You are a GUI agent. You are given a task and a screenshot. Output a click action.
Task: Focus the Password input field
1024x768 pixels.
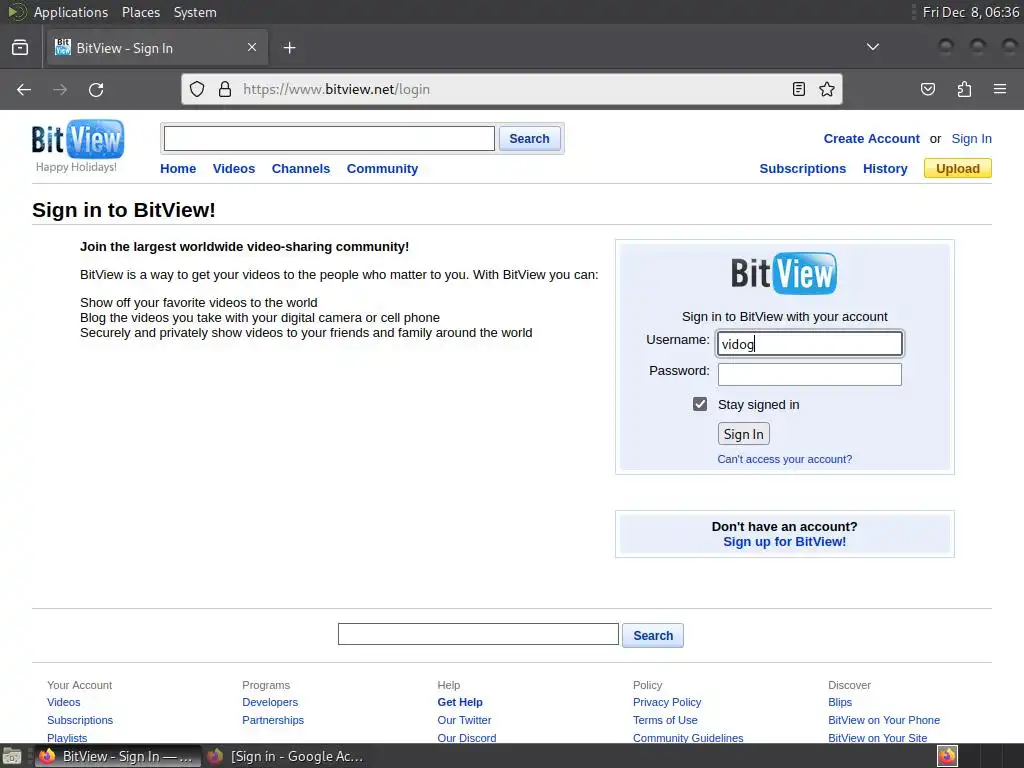(810, 374)
